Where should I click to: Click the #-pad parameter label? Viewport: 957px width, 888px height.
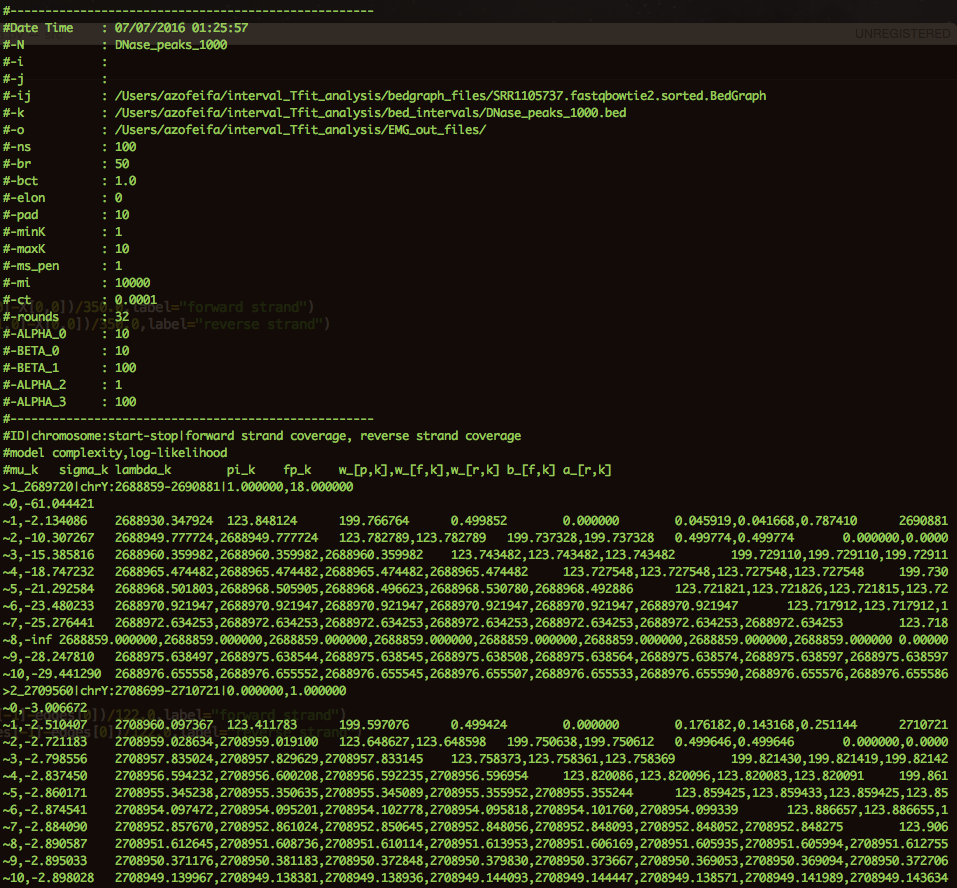pos(20,215)
